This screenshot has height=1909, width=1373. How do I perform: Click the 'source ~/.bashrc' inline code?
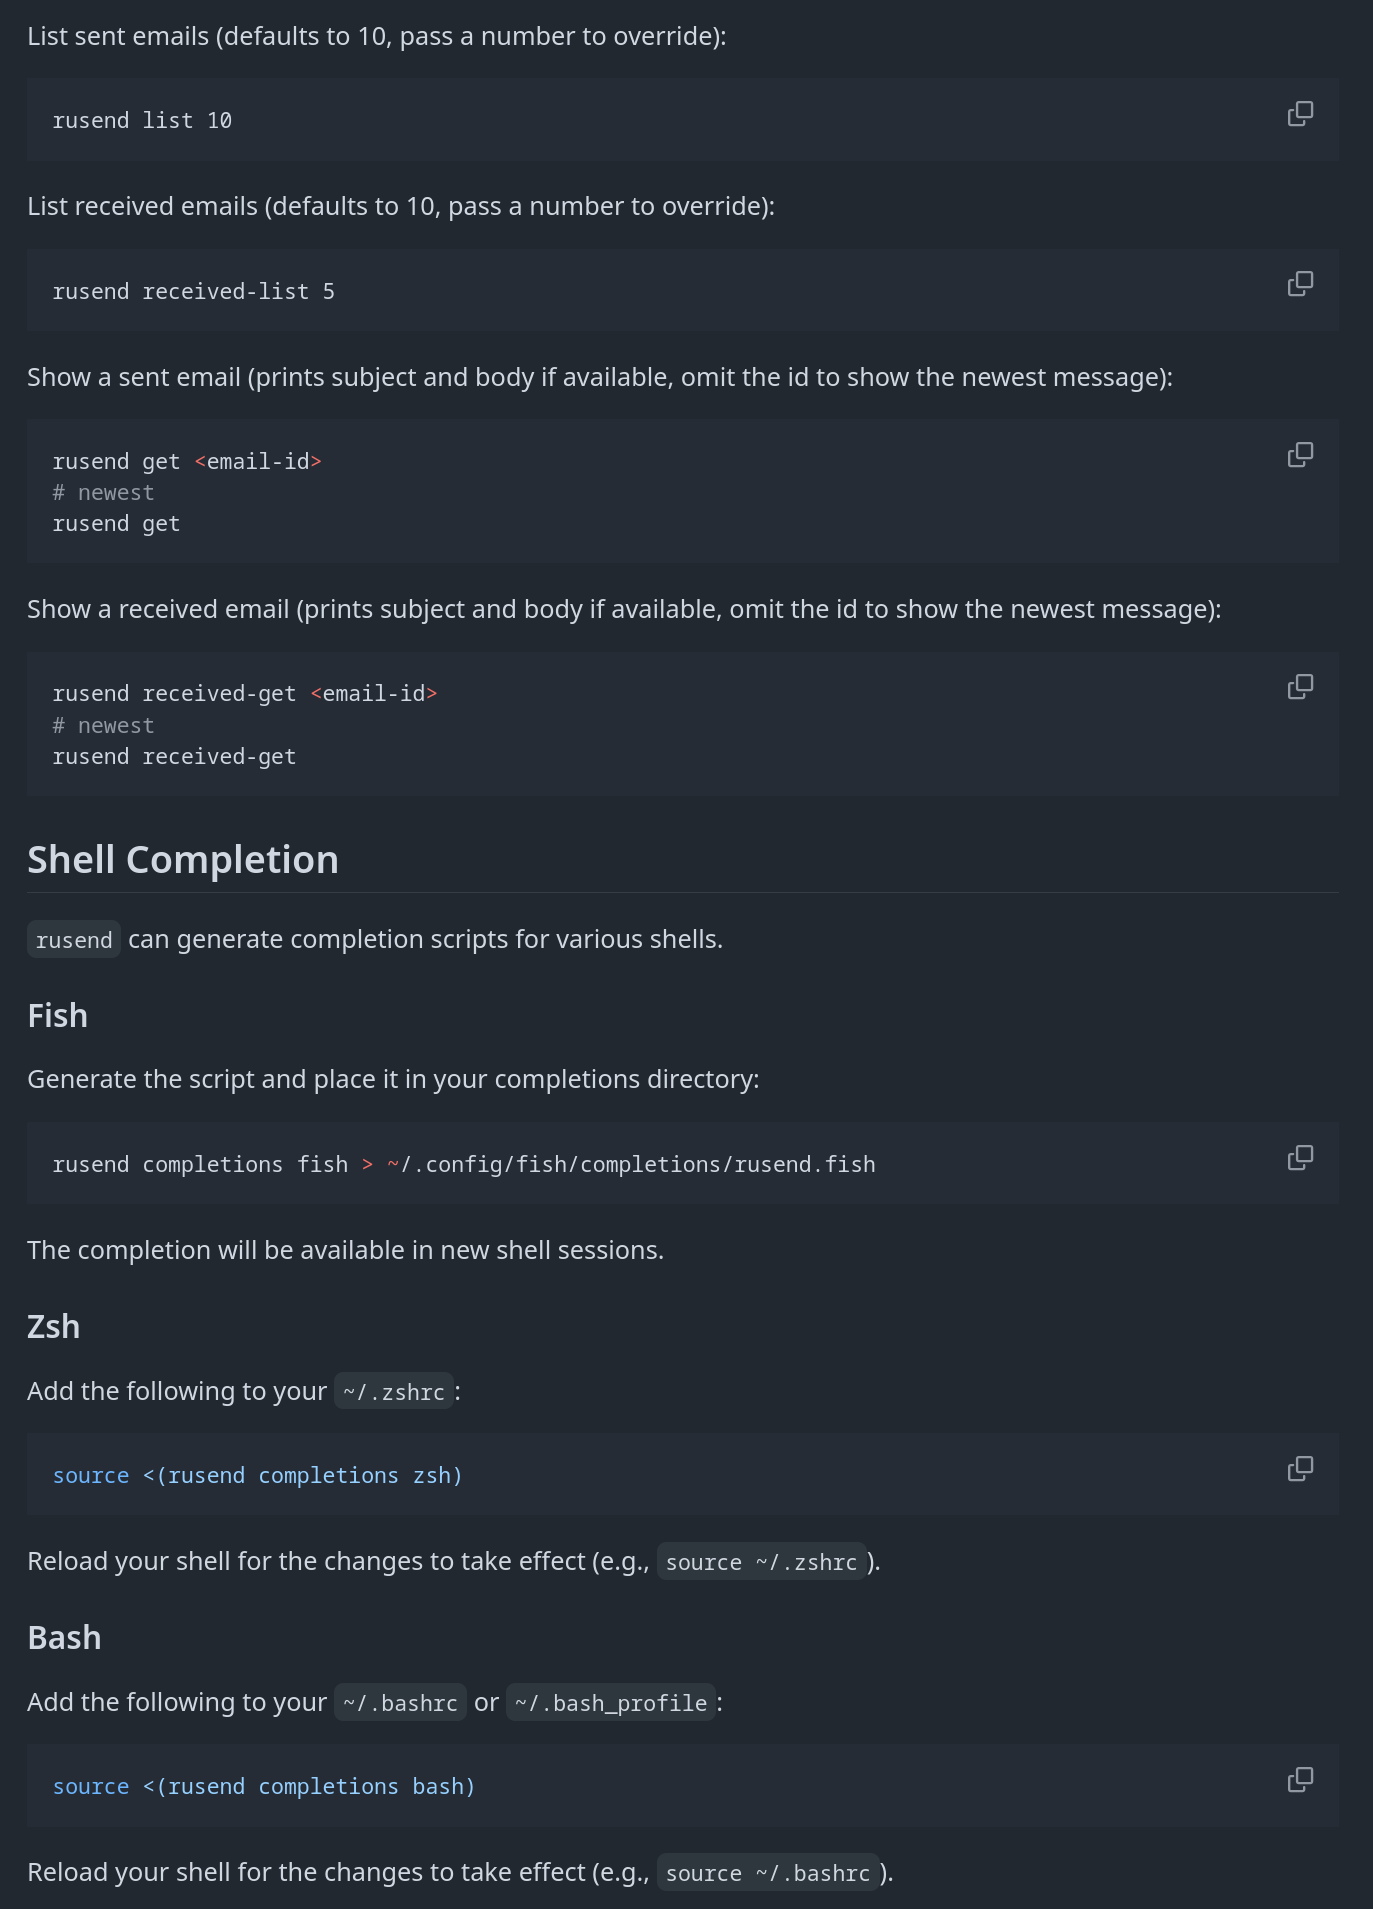pyautogui.click(x=768, y=1873)
